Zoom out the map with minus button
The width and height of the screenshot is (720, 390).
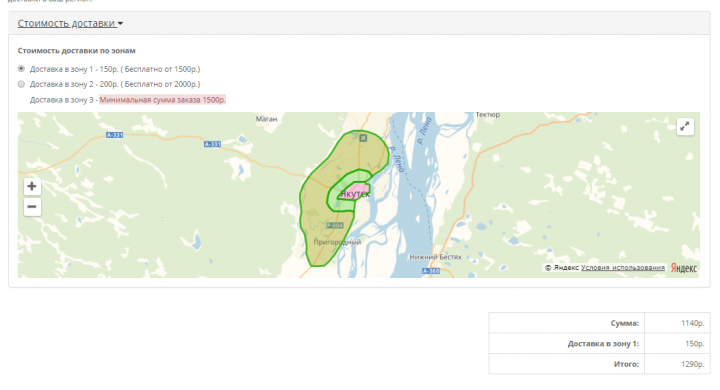pos(32,207)
